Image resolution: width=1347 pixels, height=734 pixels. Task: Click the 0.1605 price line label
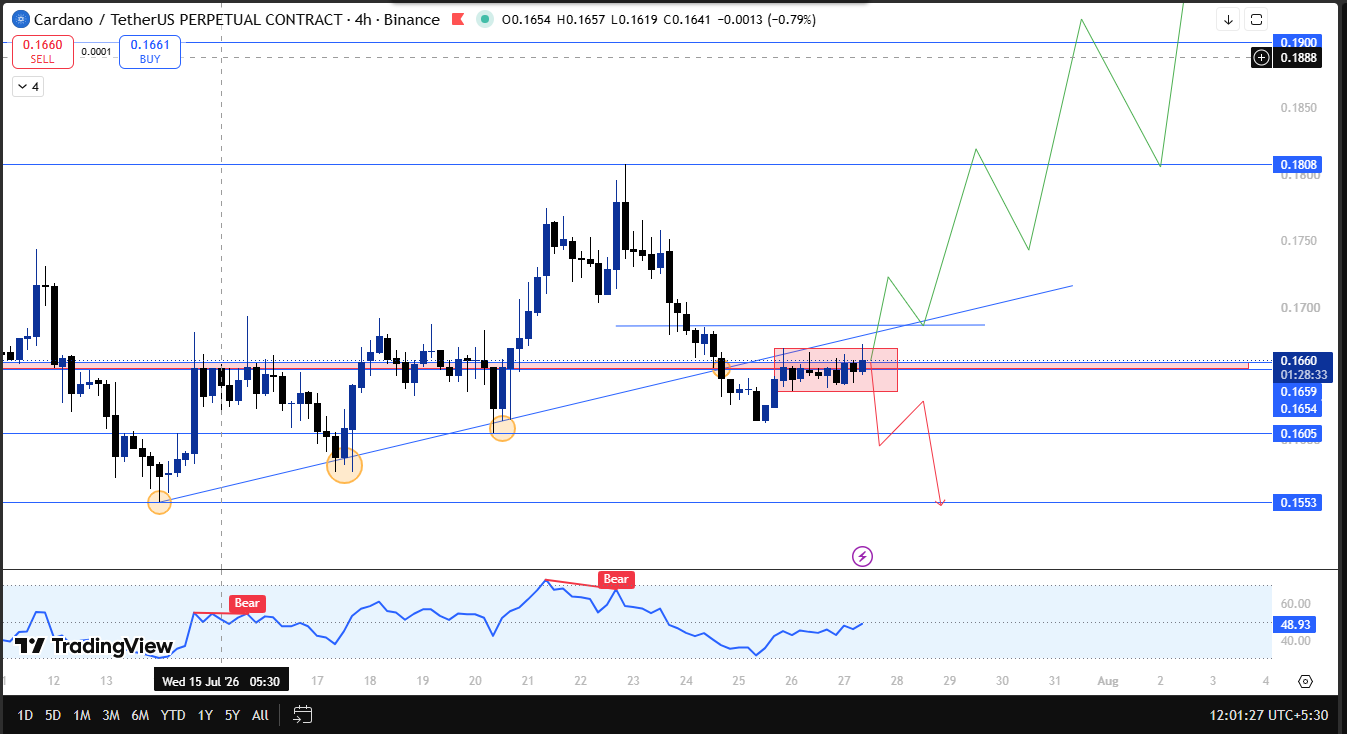tap(1299, 433)
